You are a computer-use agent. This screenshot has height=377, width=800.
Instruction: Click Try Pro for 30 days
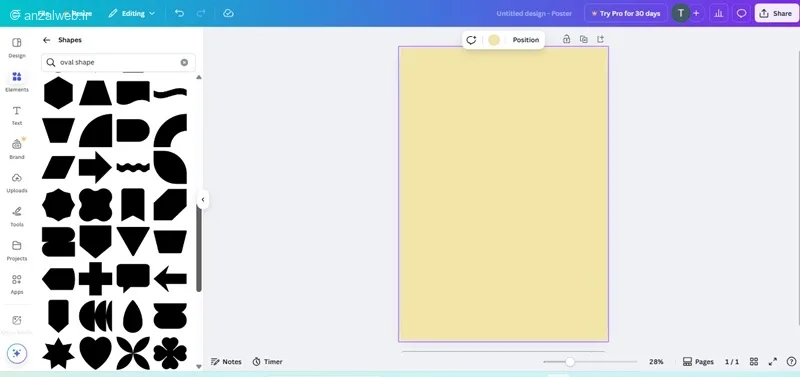626,13
